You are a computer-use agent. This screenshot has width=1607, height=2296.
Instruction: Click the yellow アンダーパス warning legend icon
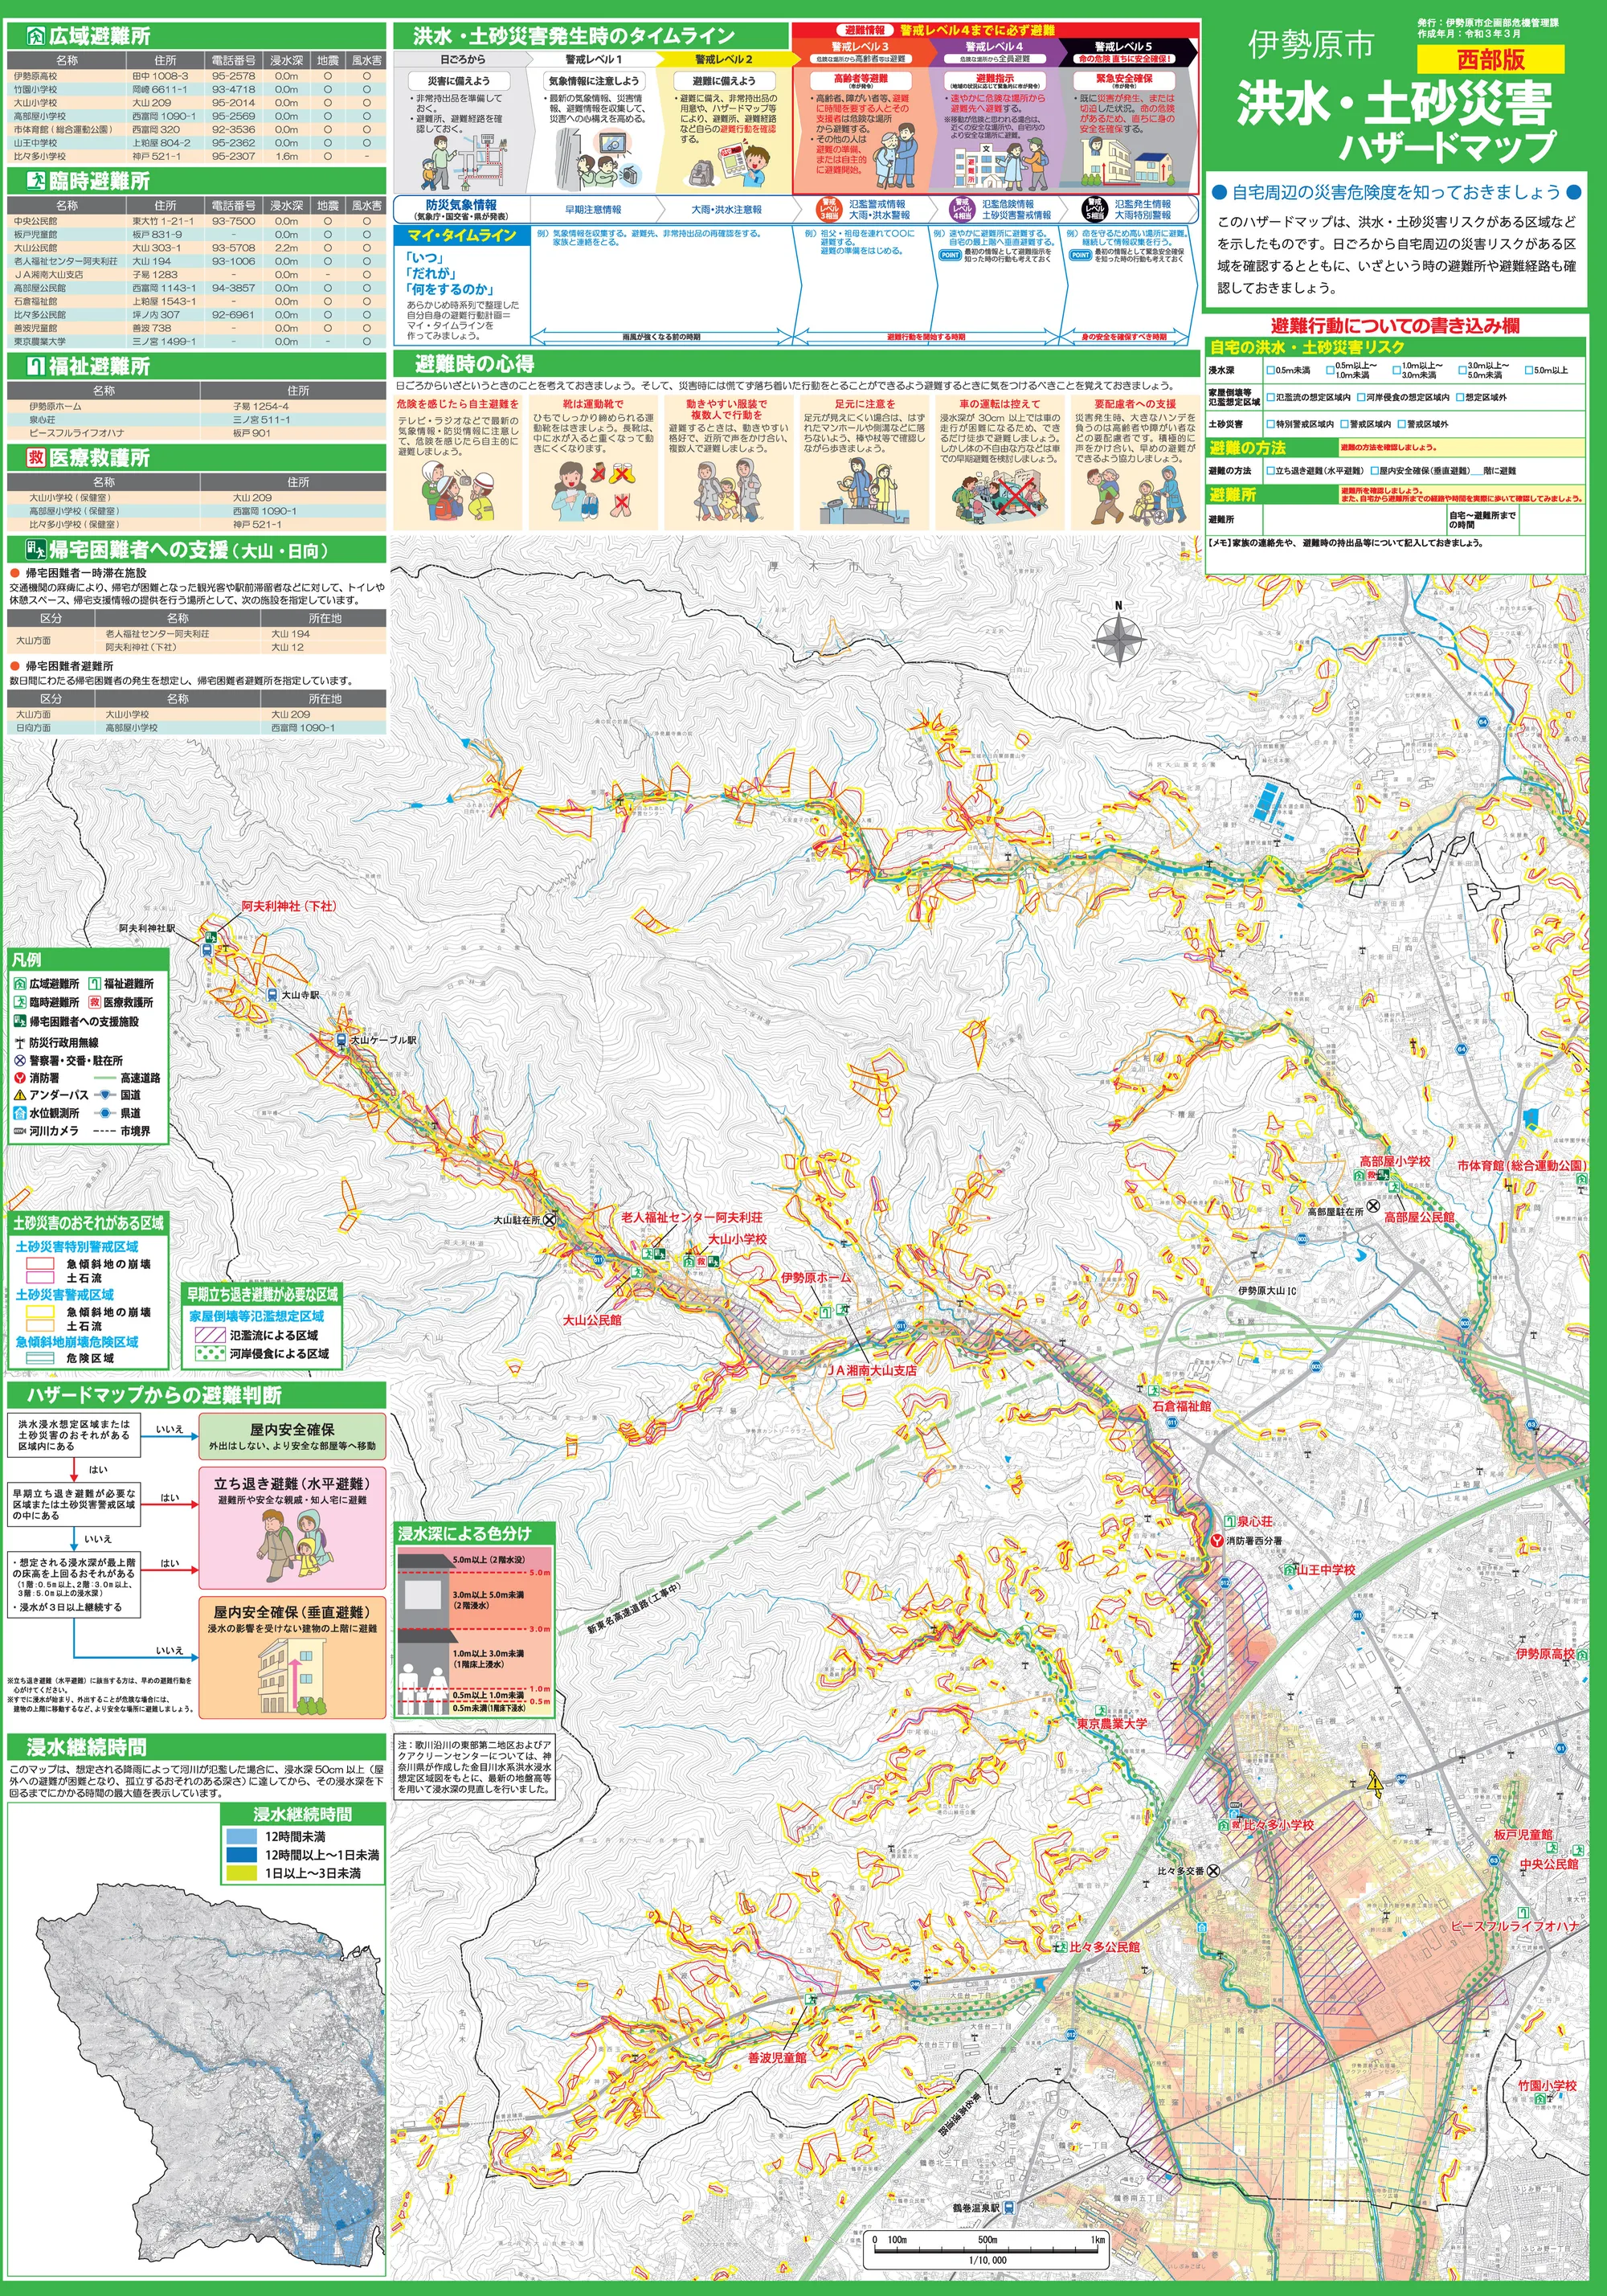coord(20,1095)
